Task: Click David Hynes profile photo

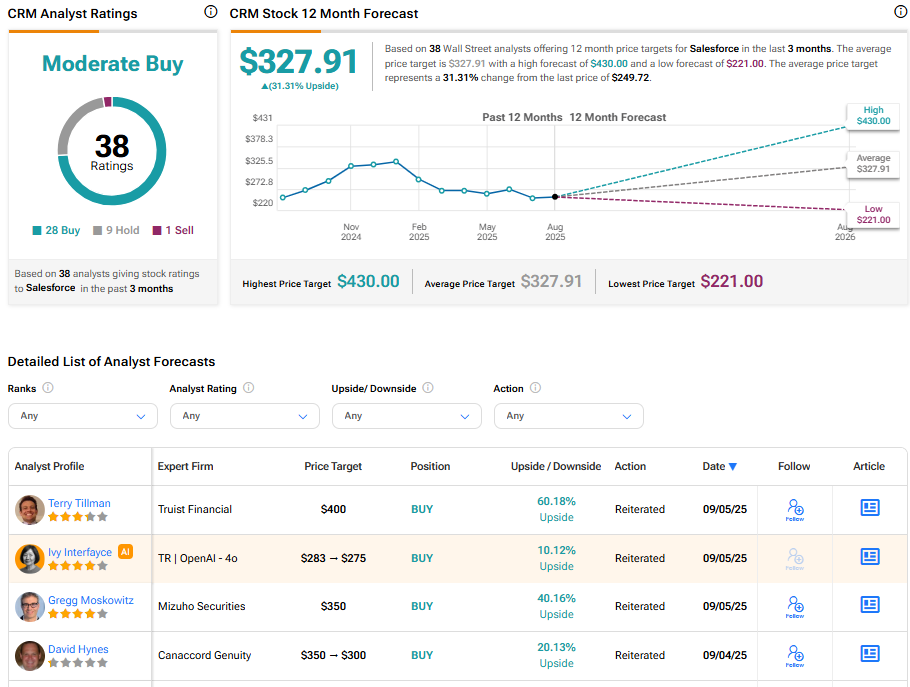Action: (30, 656)
